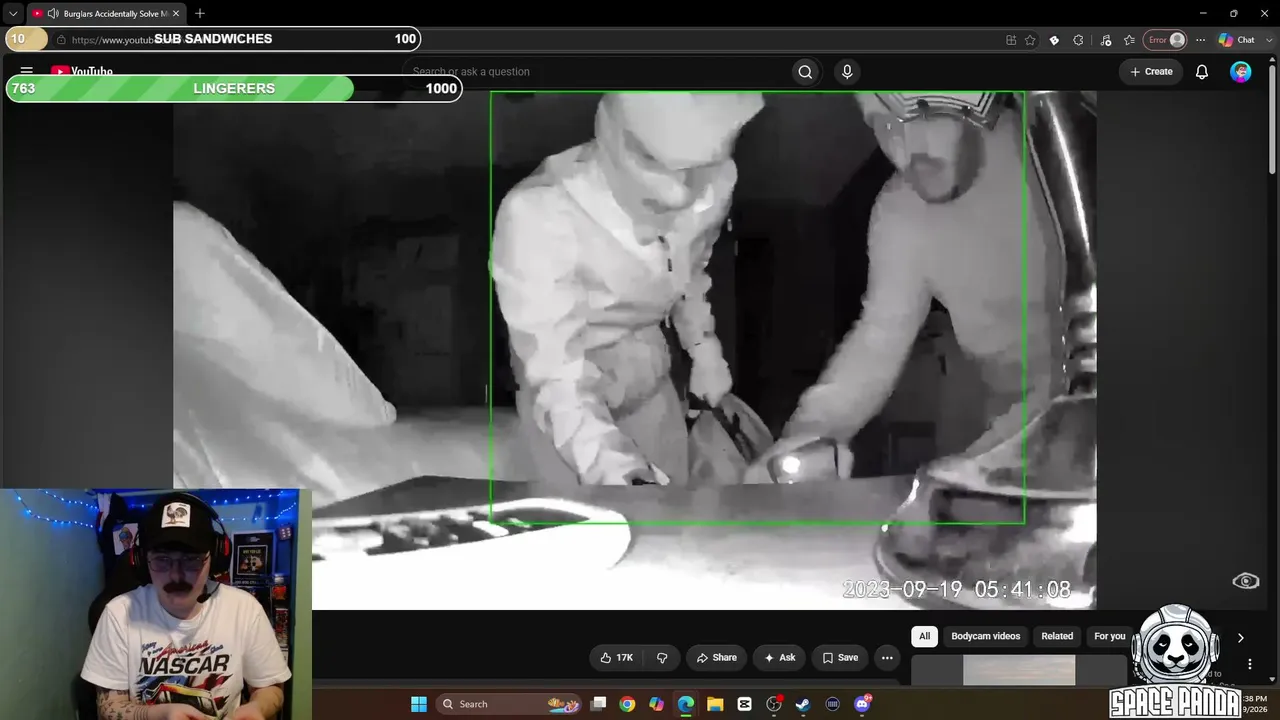Share the video
This screenshot has width=1280, height=720.
(x=716, y=658)
